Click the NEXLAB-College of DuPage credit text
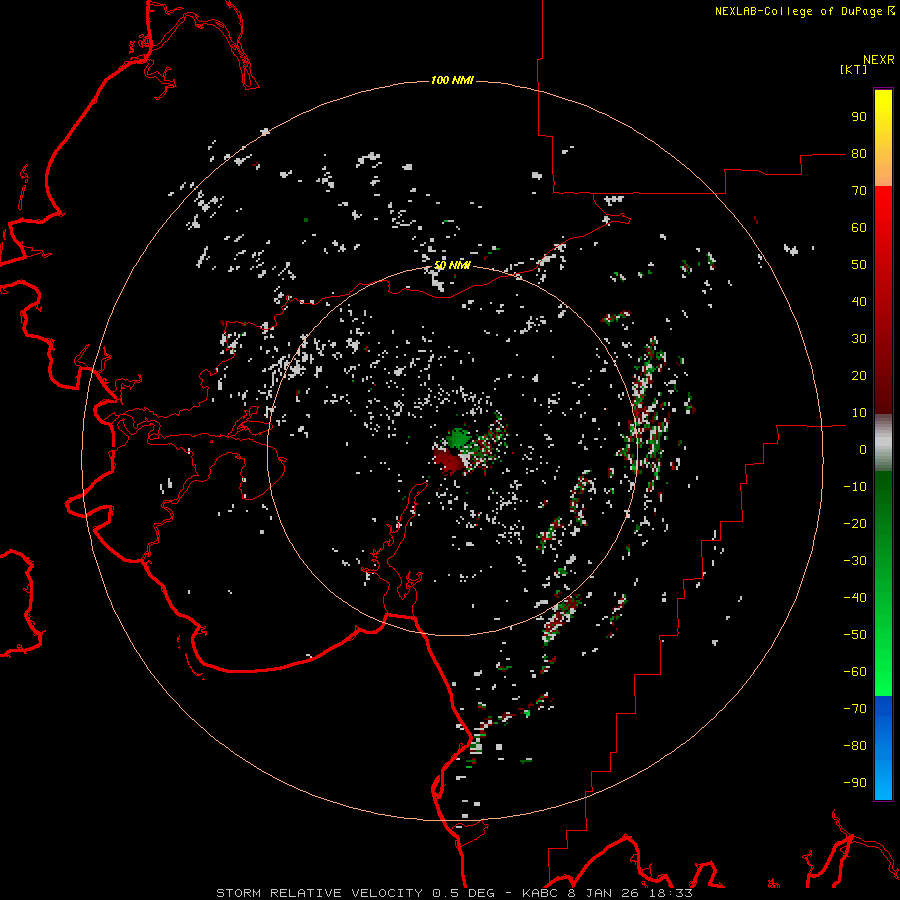900x900 pixels. (804, 11)
